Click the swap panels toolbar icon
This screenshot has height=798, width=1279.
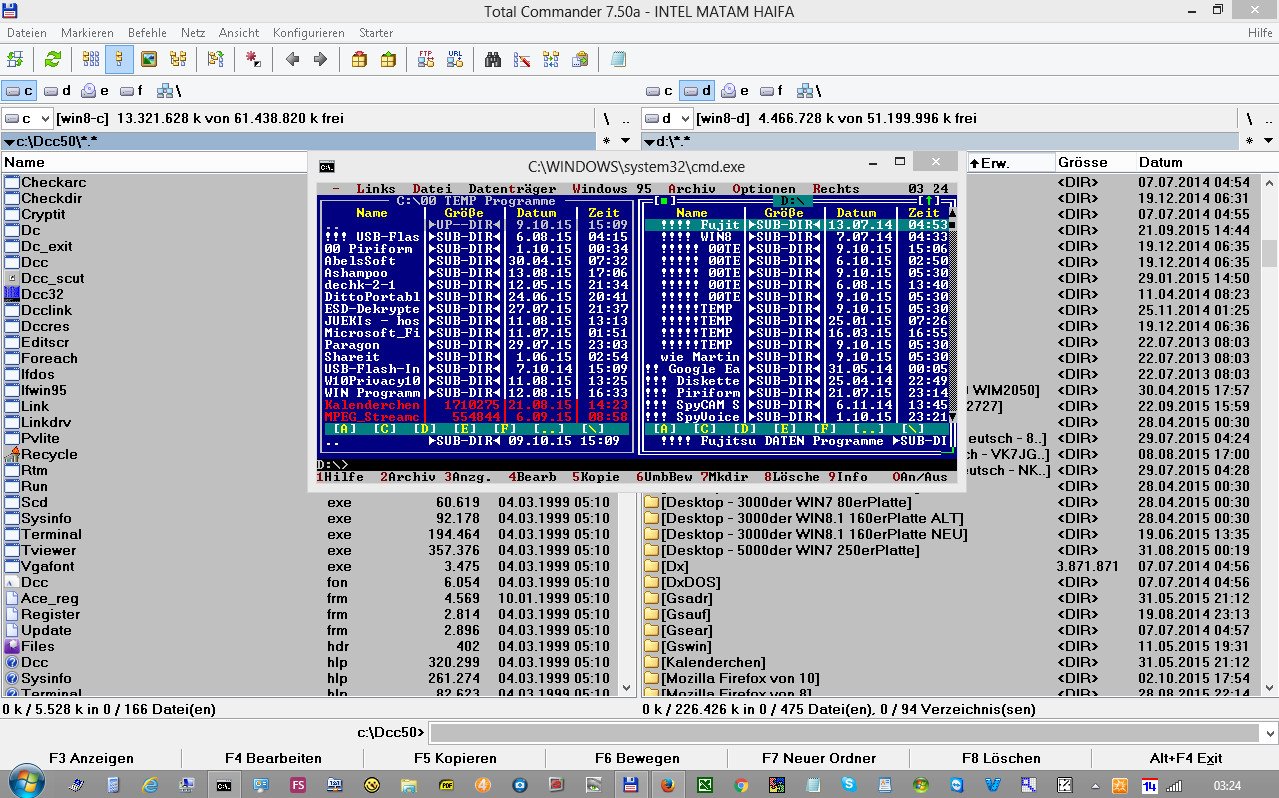click(216, 59)
